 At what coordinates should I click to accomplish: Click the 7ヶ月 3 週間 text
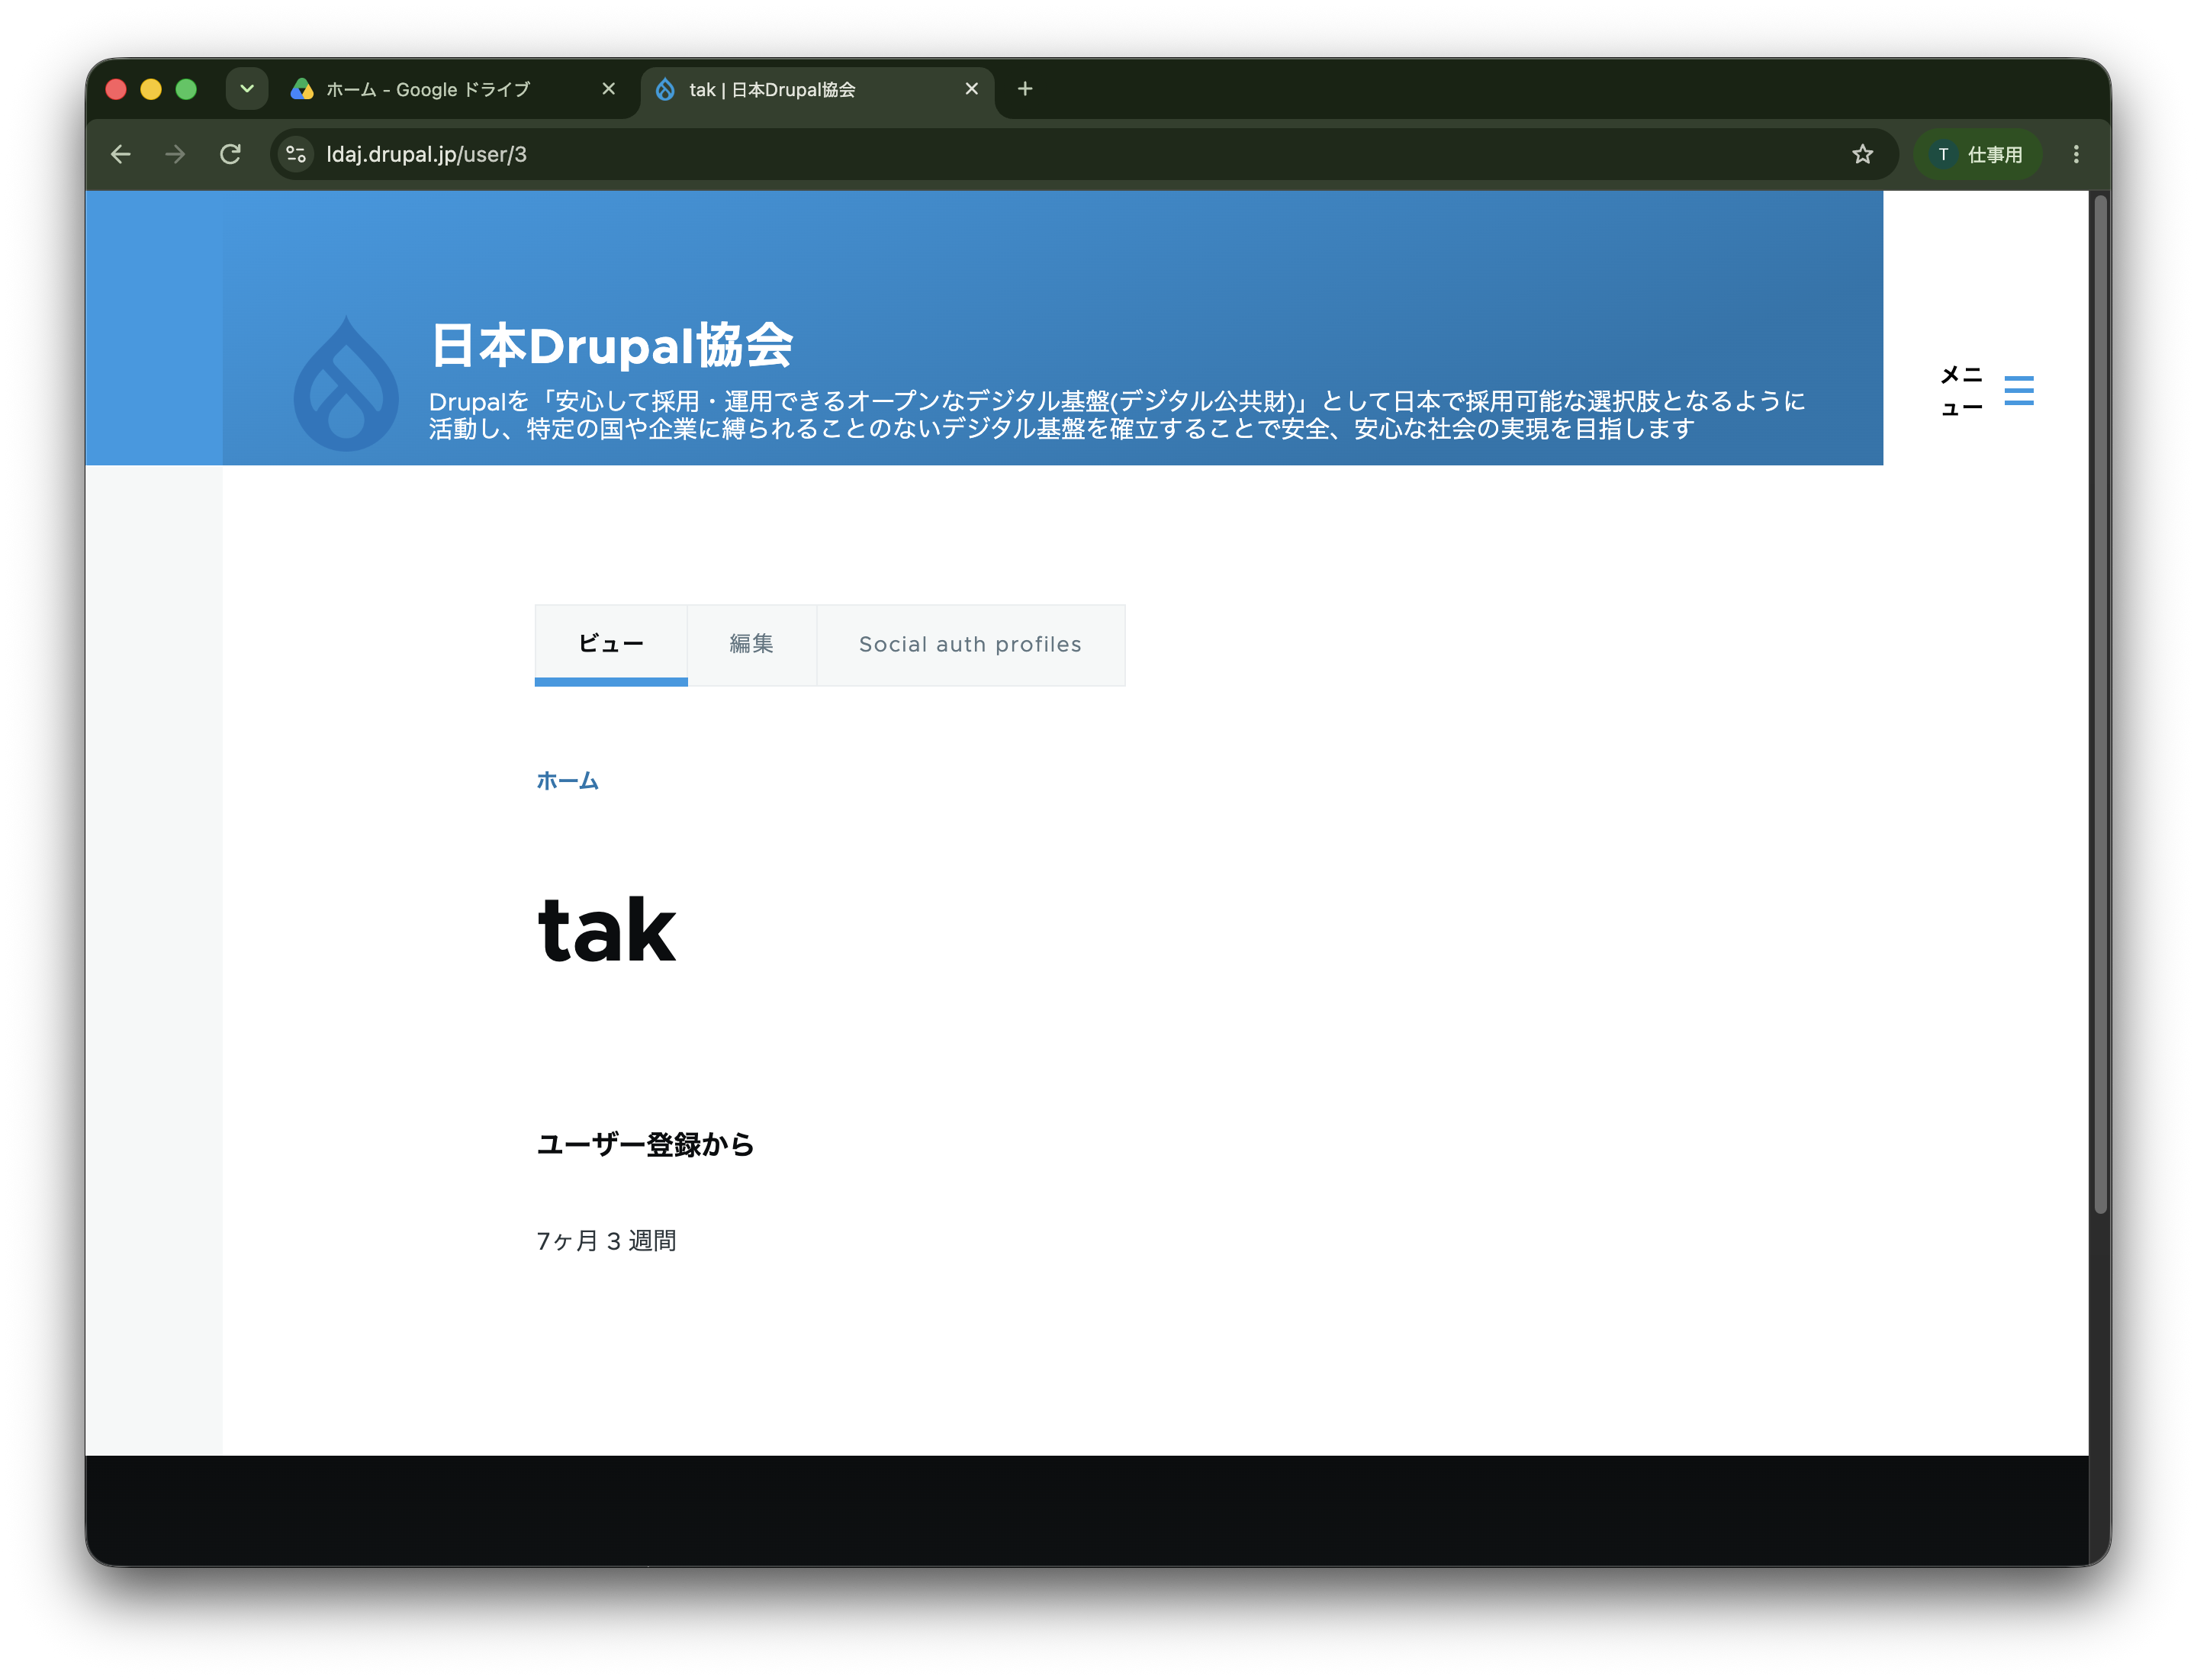[x=606, y=1240]
